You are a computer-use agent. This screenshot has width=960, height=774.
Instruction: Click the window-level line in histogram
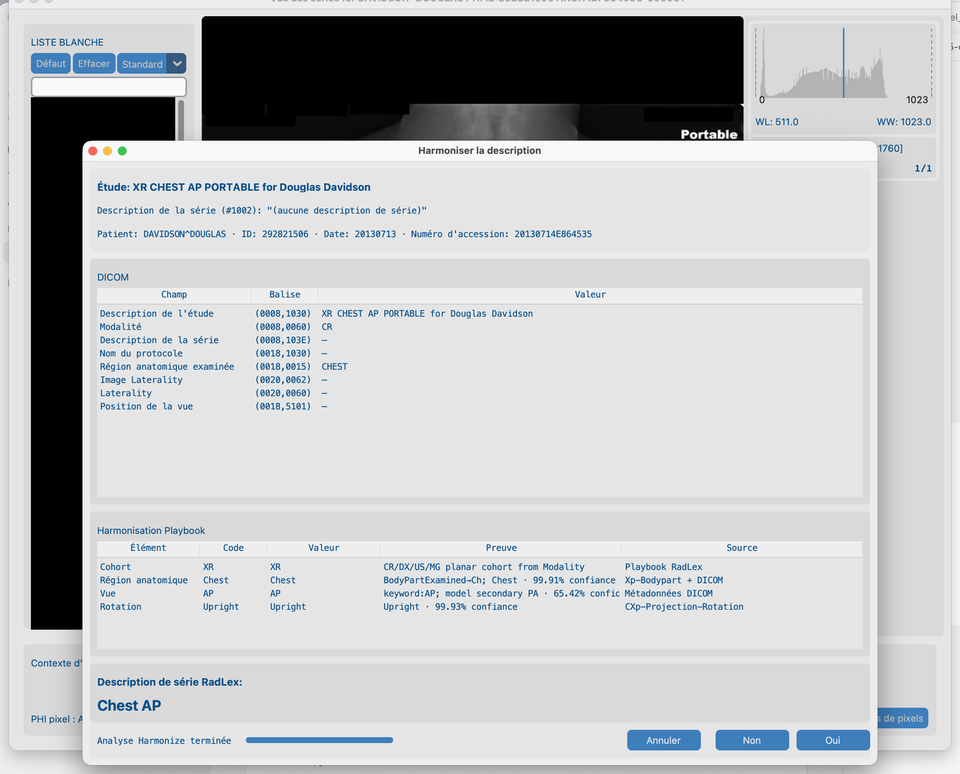(843, 62)
